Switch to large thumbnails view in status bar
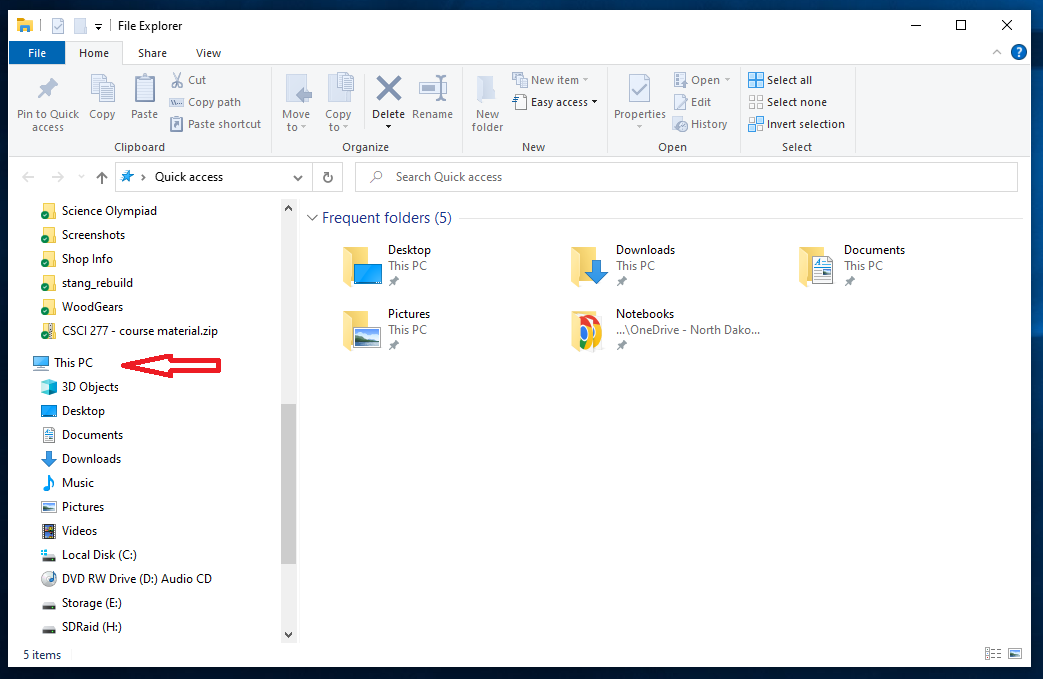Screen dimensions: 1043x679 pos(1015,654)
